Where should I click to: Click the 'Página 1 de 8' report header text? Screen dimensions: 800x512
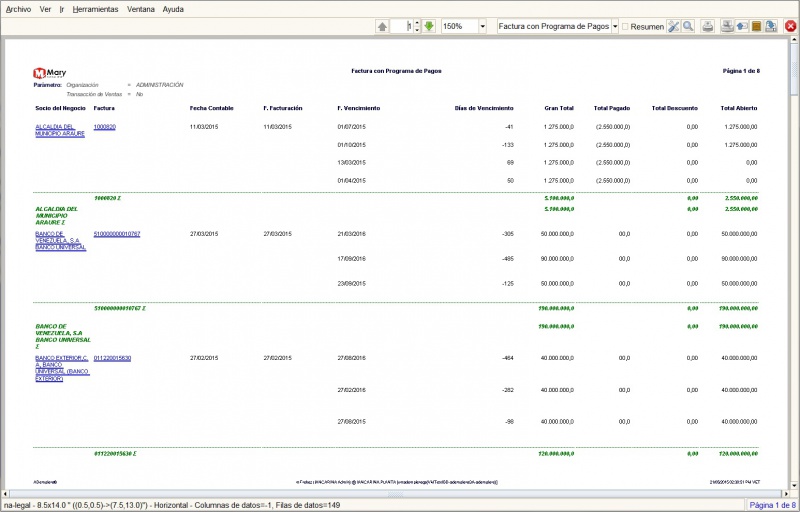coord(741,71)
